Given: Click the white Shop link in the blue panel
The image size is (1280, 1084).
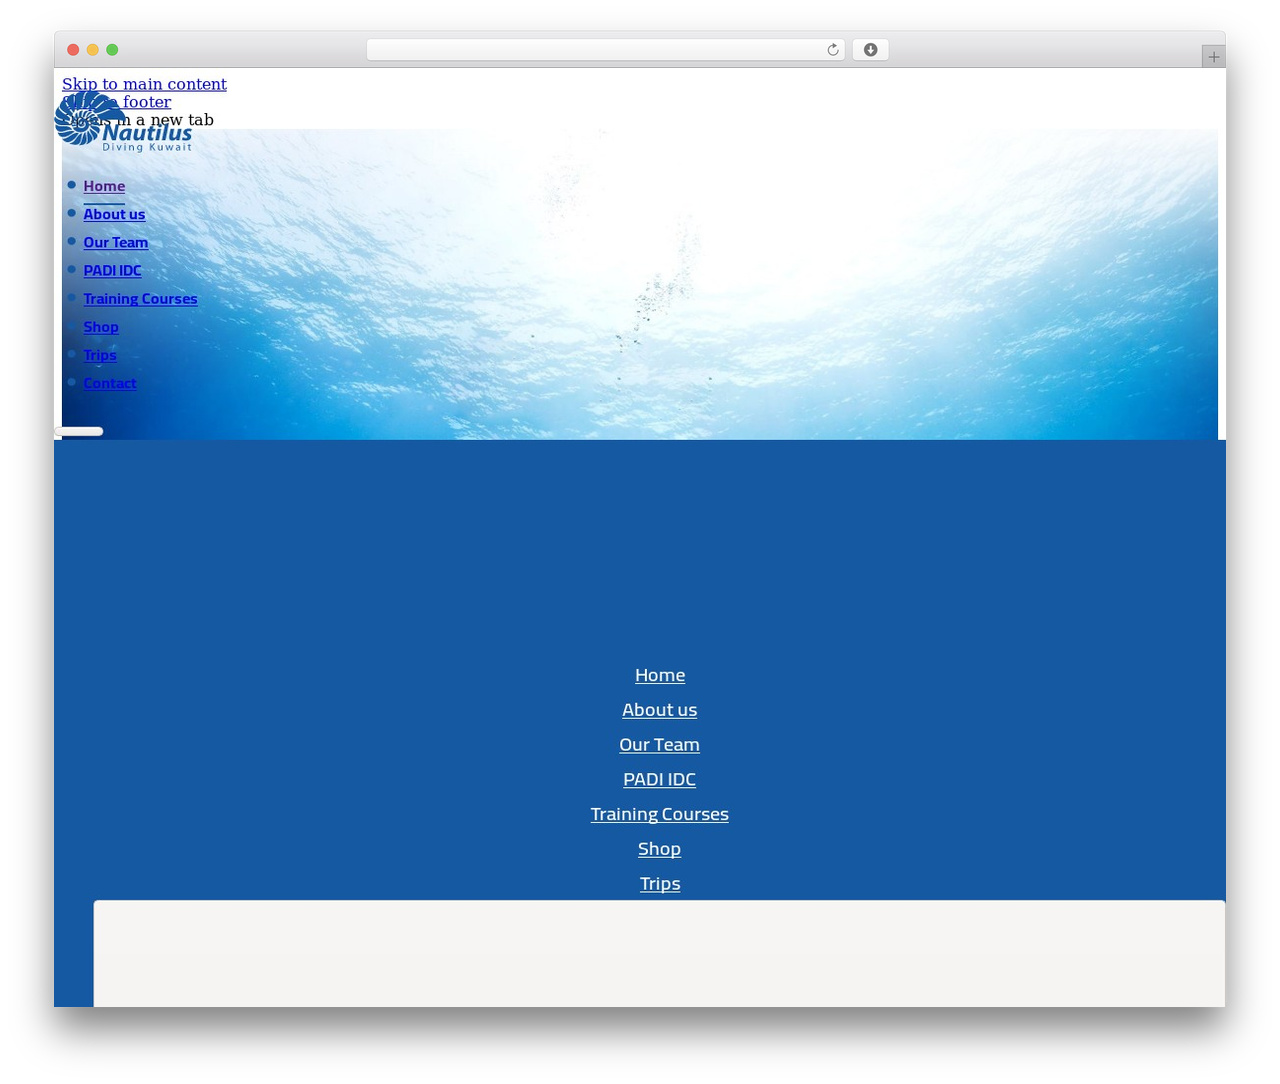Looking at the screenshot, I should (660, 848).
